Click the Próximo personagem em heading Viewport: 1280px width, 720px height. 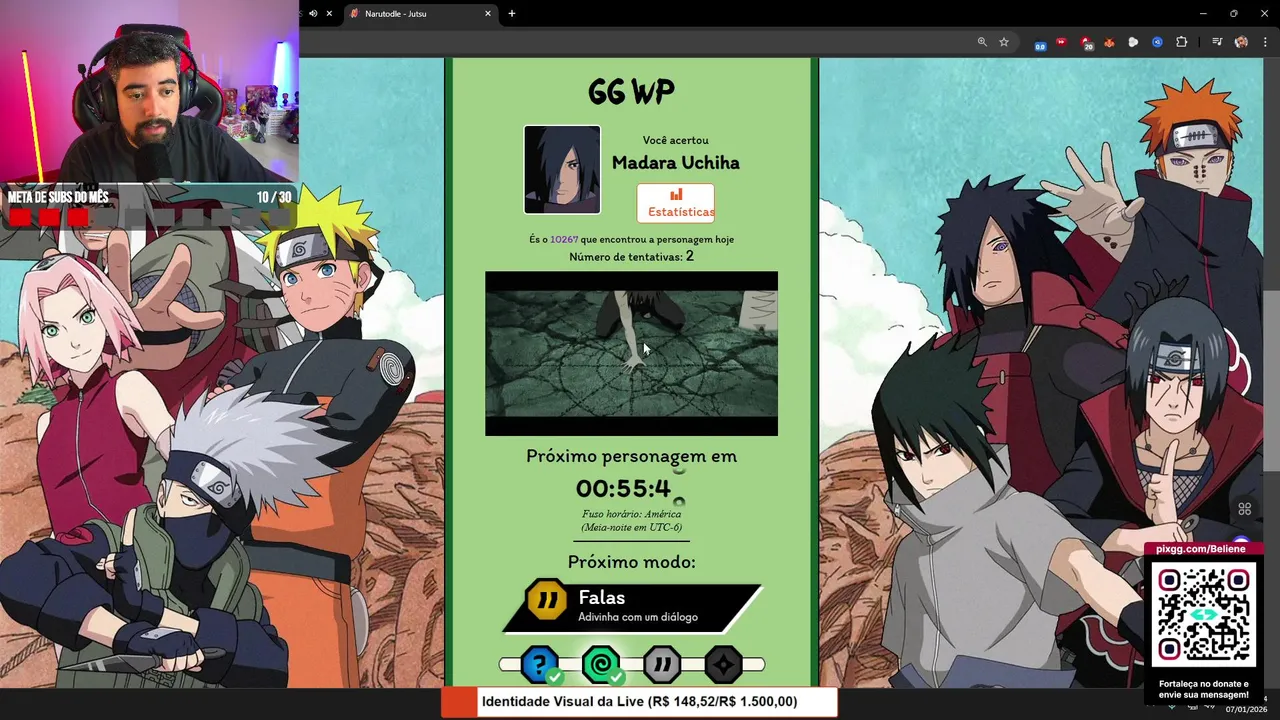pyautogui.click(x=632, y=456)
